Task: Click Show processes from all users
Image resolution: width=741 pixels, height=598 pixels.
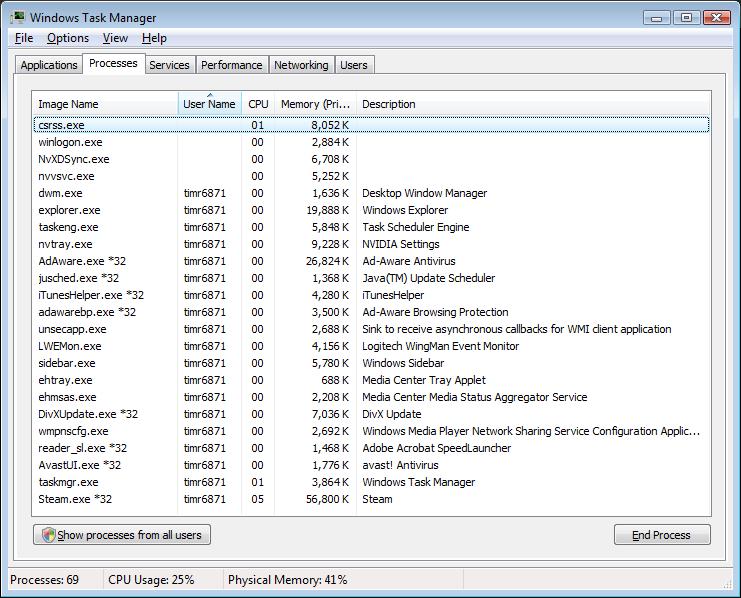Action: (122, 535)
